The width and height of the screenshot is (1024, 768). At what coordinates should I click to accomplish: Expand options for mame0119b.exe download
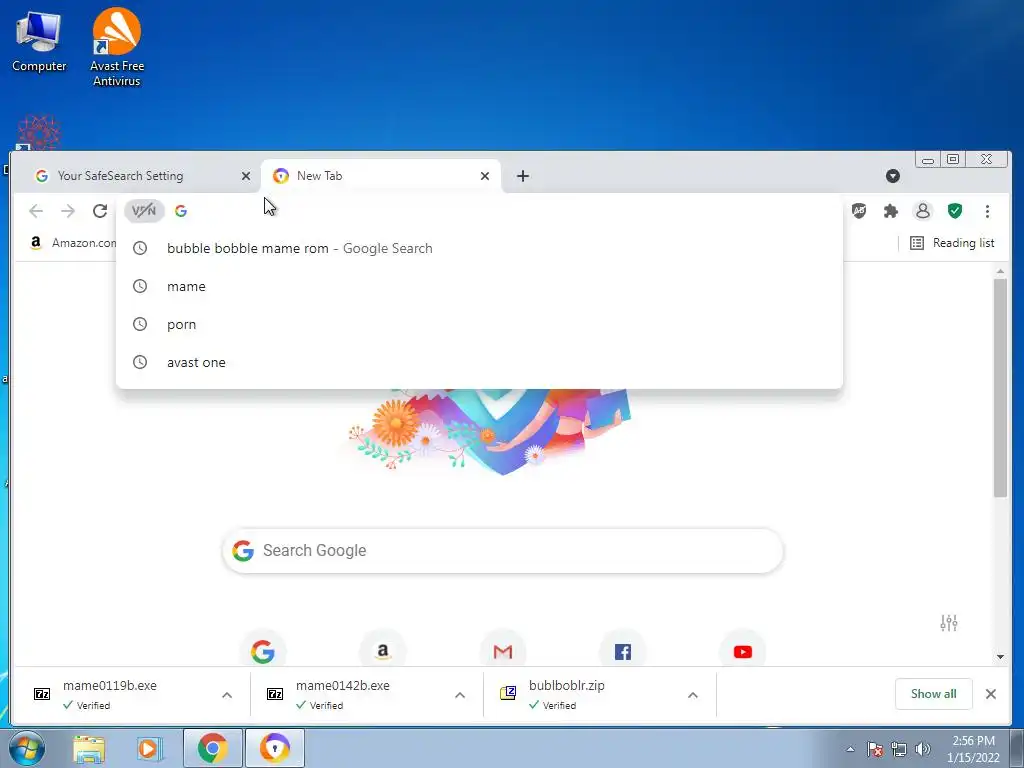(x=227, y=695)
